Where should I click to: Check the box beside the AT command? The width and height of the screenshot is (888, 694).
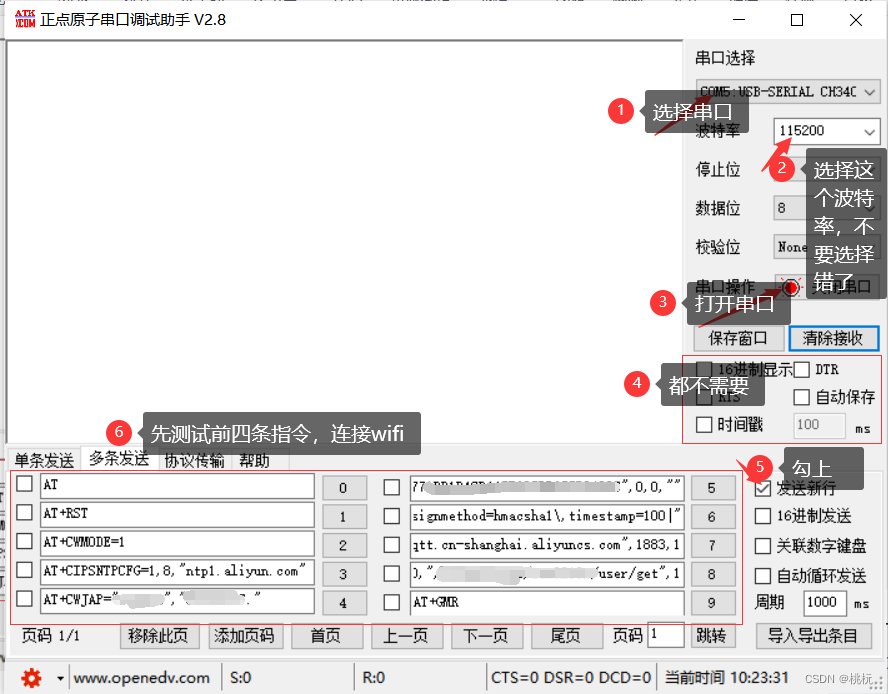tap(24, 484)
